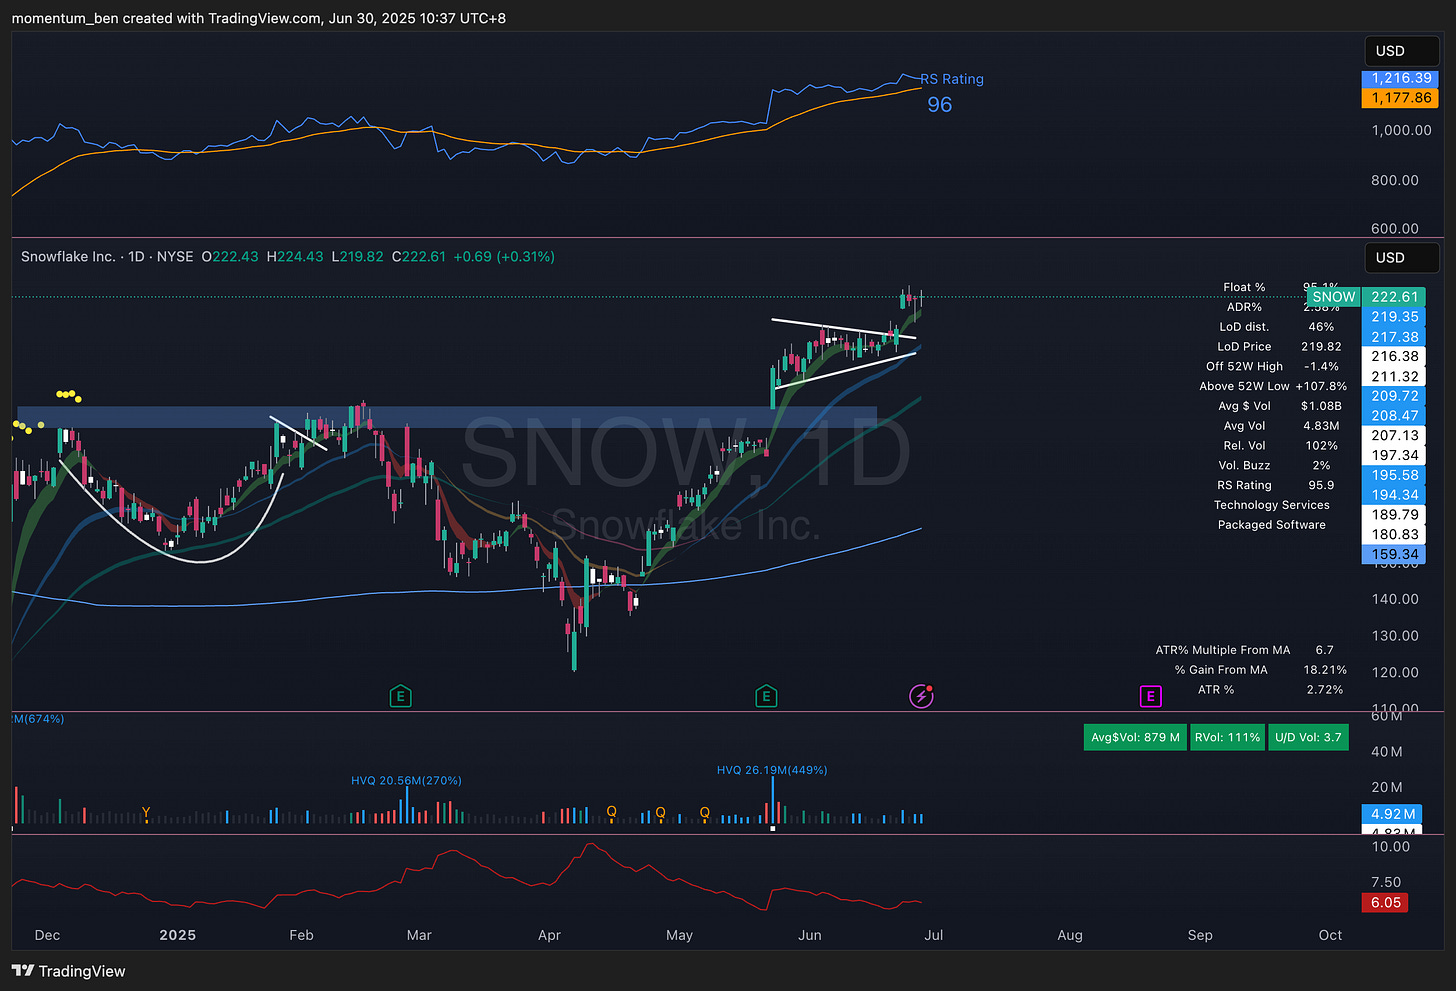The height and width of the screenshot is (991, 1456).
Task: Click the 4.92 M volume label
Action: (x=1392, y=814)
